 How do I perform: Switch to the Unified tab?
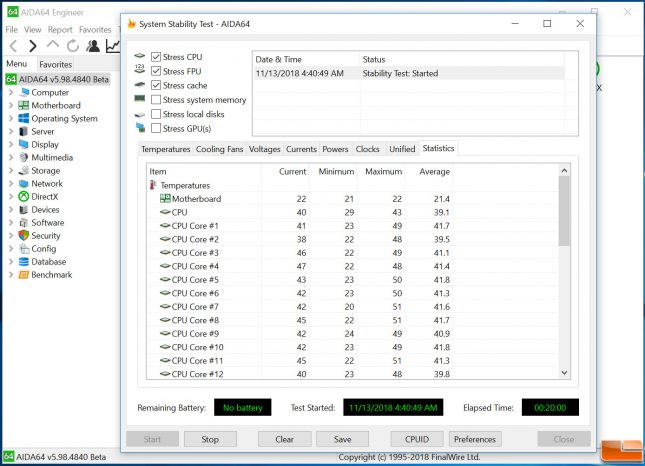402,149
